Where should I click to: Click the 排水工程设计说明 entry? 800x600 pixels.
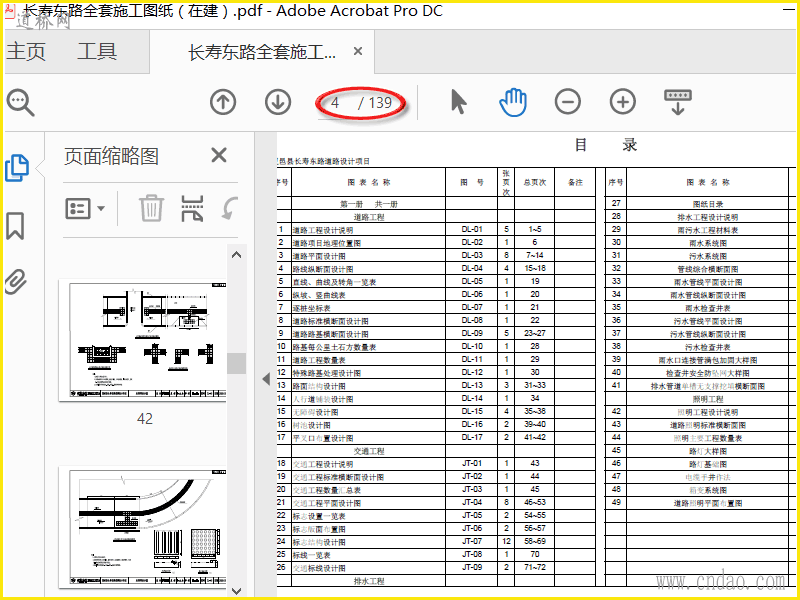click(x=708, y=217)
